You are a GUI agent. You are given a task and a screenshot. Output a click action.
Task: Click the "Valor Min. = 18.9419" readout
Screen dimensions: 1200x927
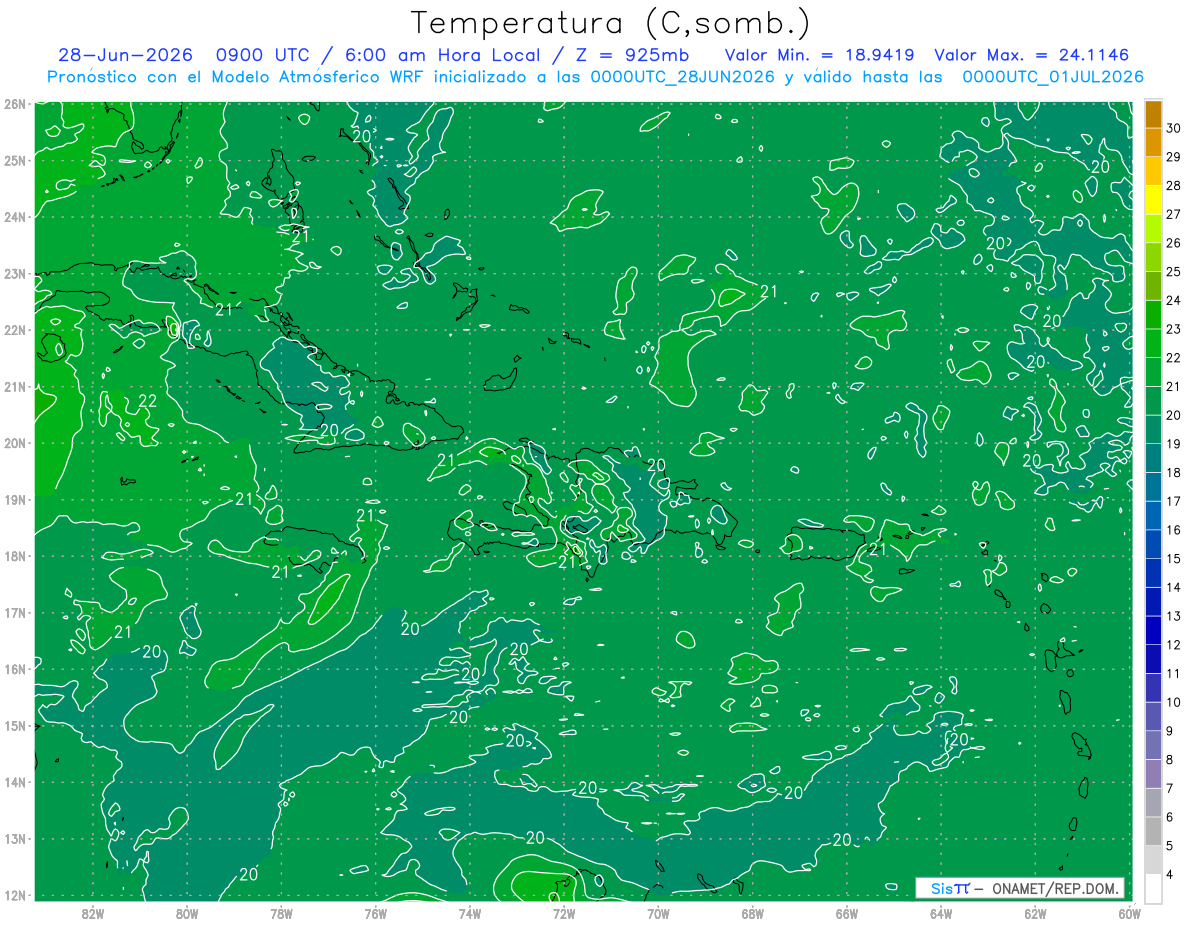click(819, 55)
